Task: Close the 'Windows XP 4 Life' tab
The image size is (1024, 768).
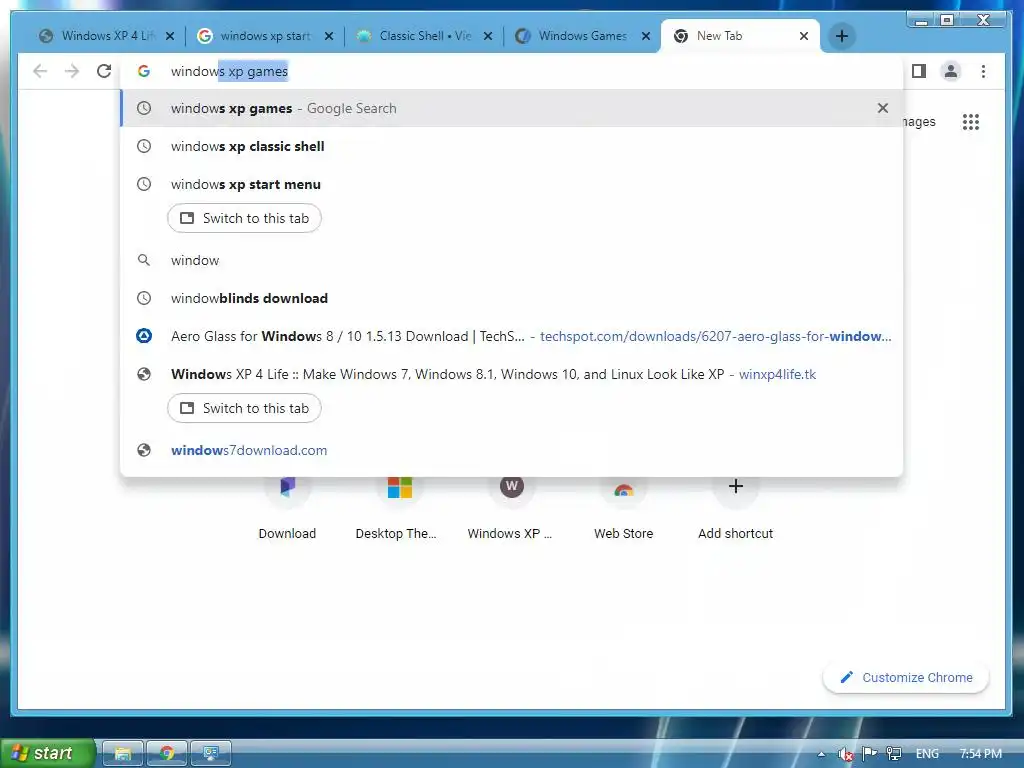Action: coord(170,36)
